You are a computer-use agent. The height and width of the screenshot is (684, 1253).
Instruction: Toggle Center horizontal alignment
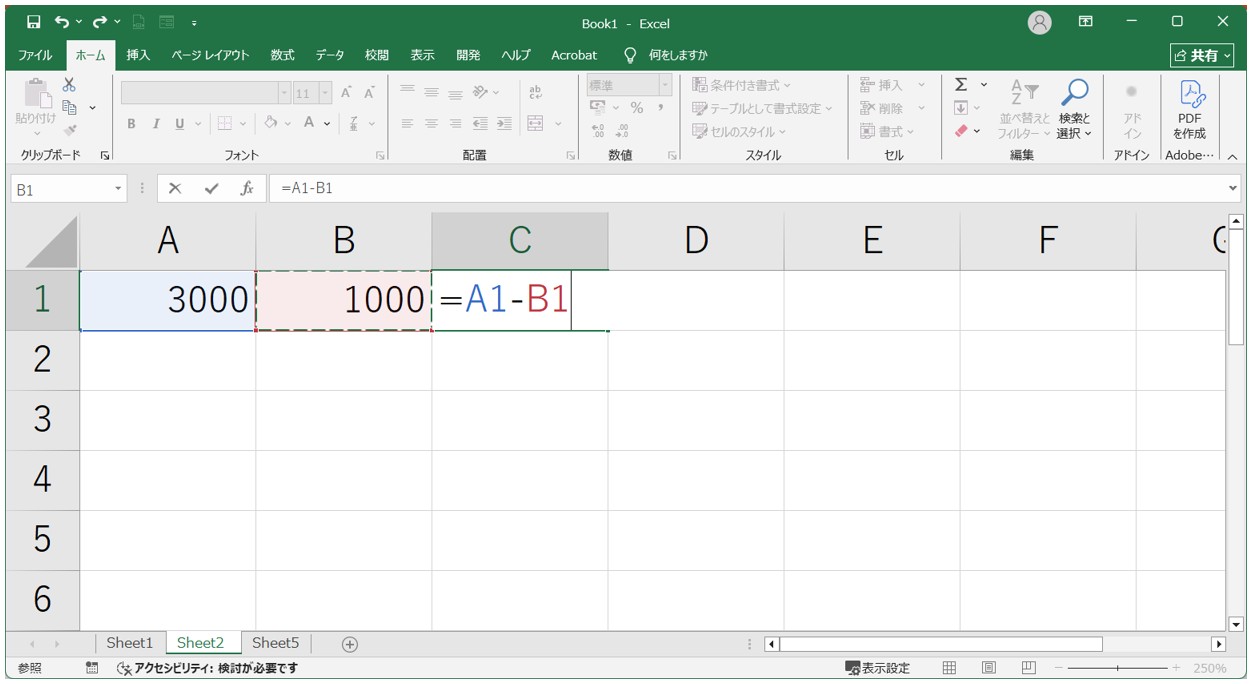pyautogui.click(x=431, y=124)
